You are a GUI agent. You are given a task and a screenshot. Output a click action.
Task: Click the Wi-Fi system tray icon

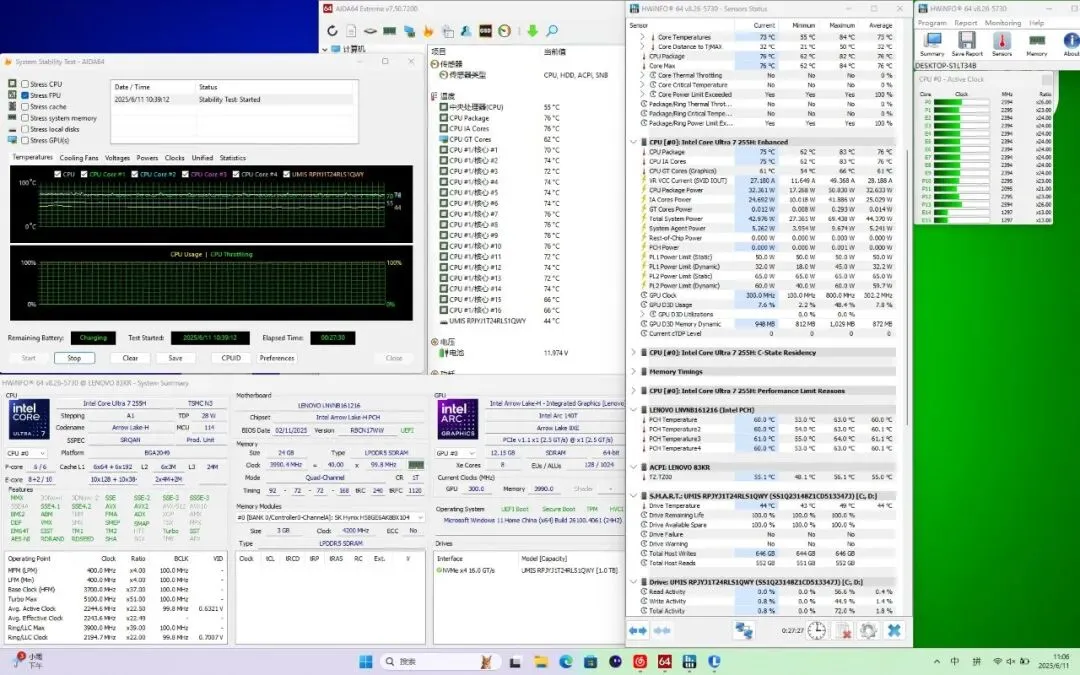pos(997,662)
